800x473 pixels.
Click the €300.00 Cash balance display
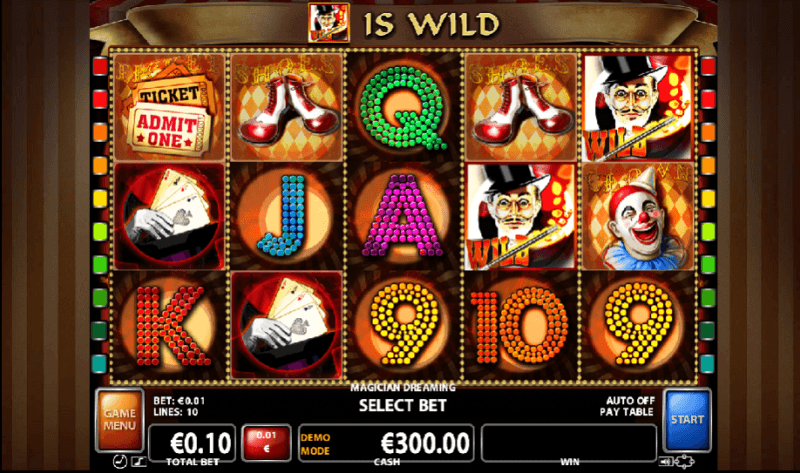pos(386,442)
